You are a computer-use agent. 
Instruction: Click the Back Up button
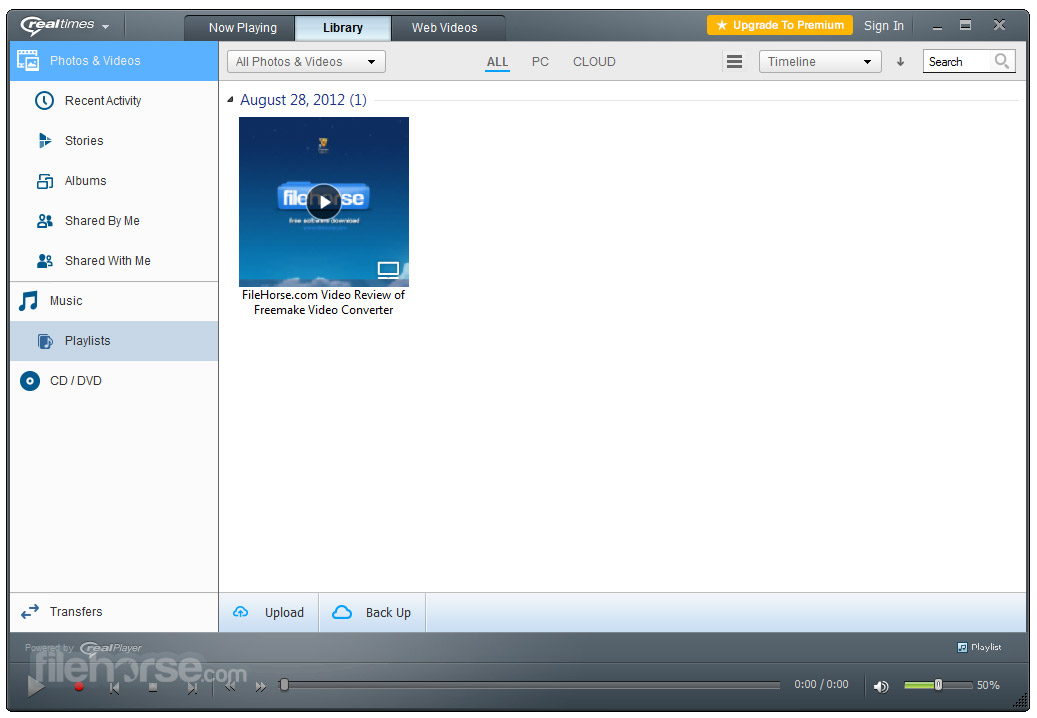point(371,612)
